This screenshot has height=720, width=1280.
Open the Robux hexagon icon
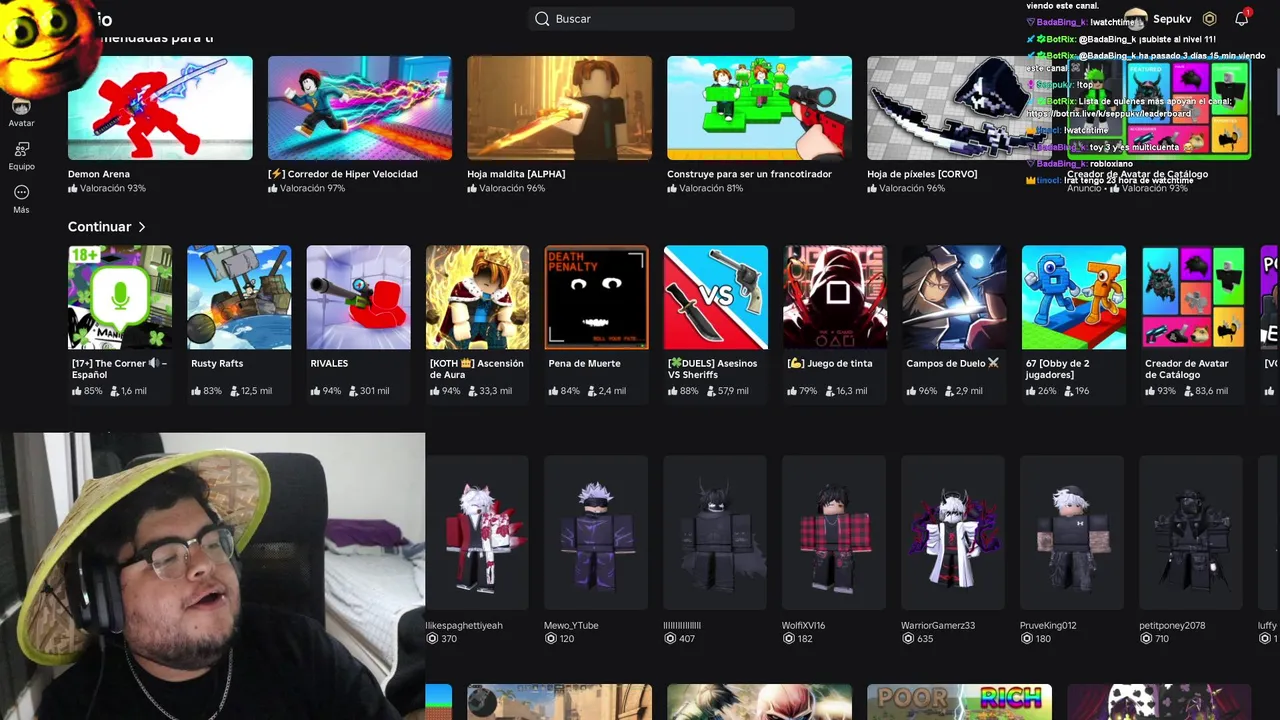click(1209, 19)
